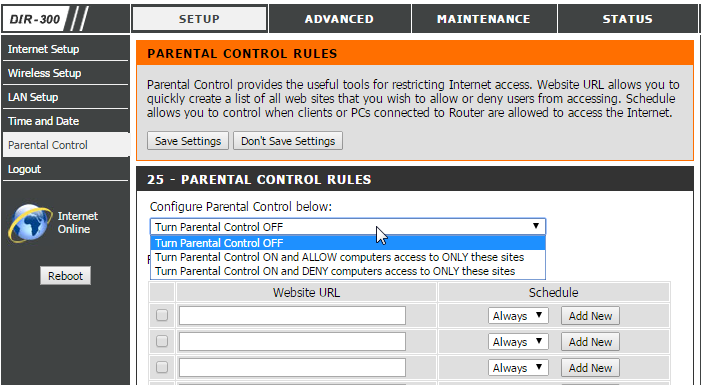Screen dimensions: 701x385
Task: Switch to the ADVANCED tab
Action: [339, 19]
